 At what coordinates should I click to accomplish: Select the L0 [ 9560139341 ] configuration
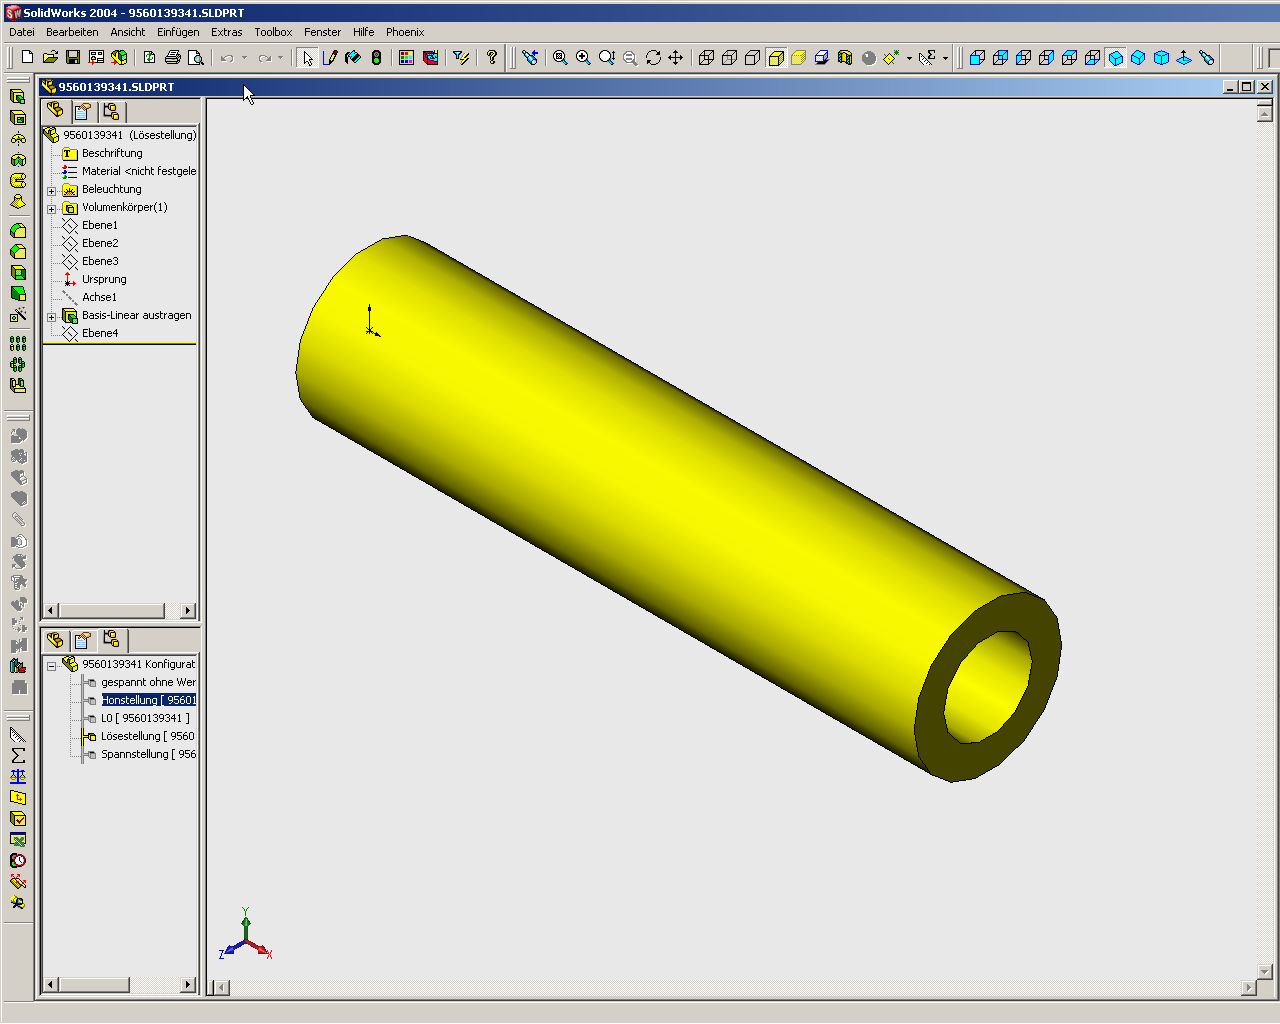pyautogui.click(x=145, y=719)
